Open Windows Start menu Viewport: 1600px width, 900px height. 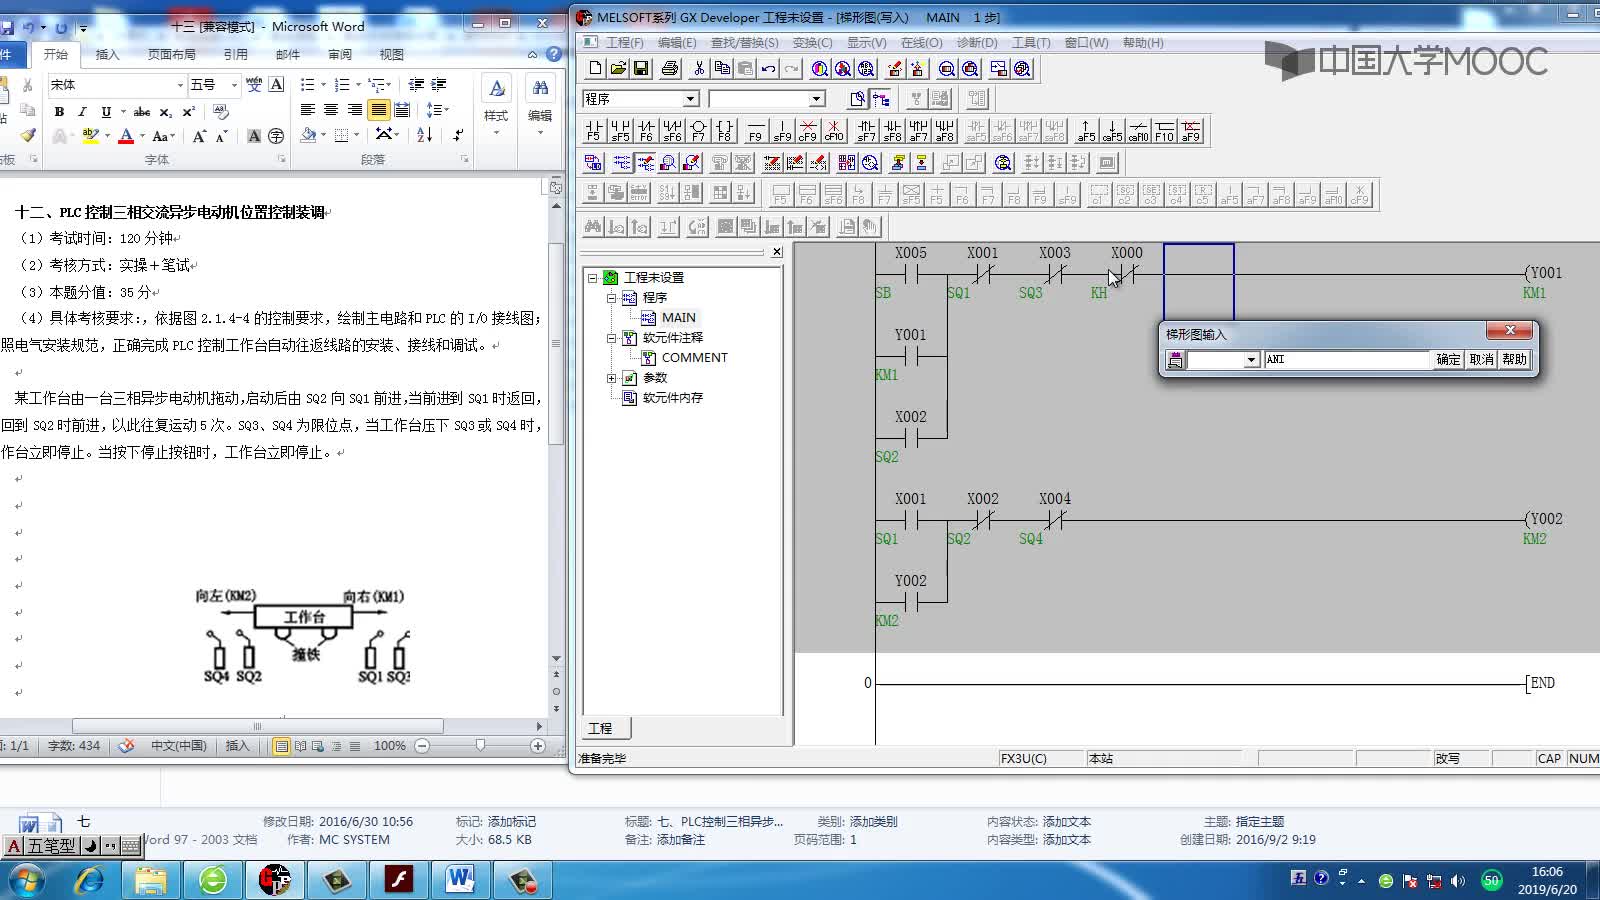(x=26, y=880)
